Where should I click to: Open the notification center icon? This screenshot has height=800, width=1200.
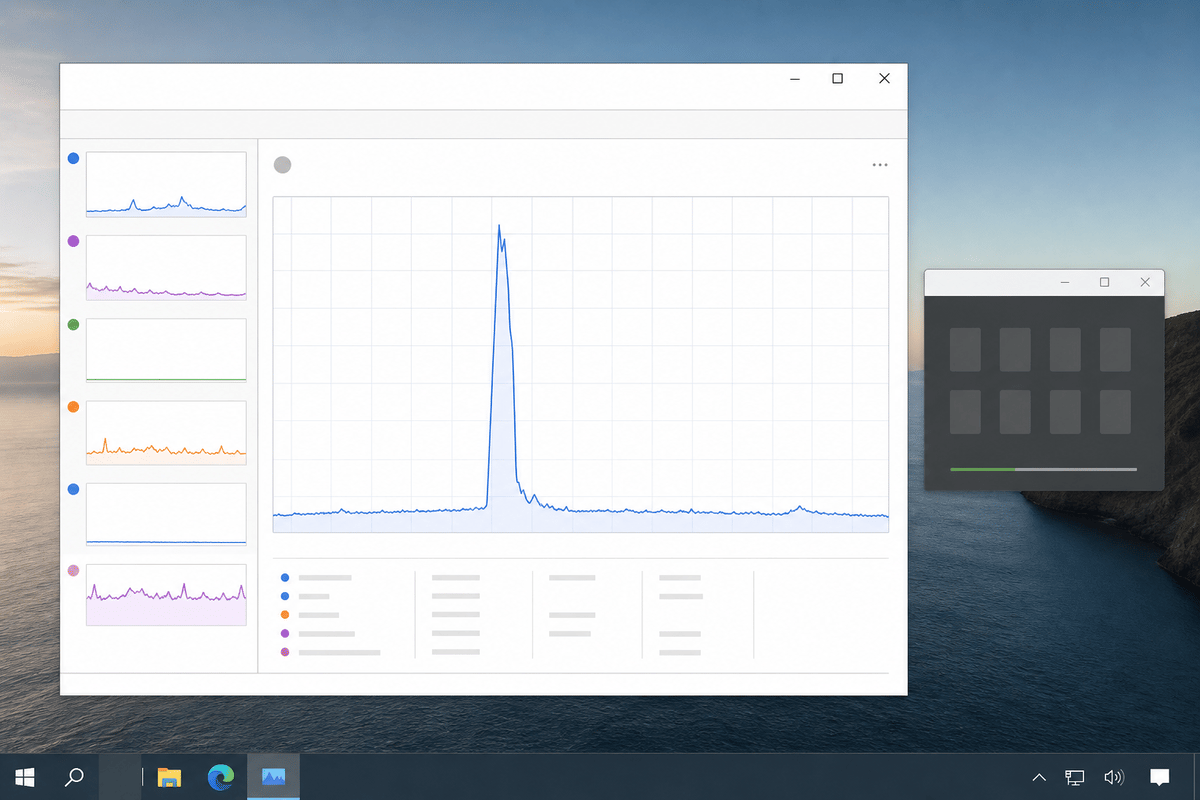1160,777
